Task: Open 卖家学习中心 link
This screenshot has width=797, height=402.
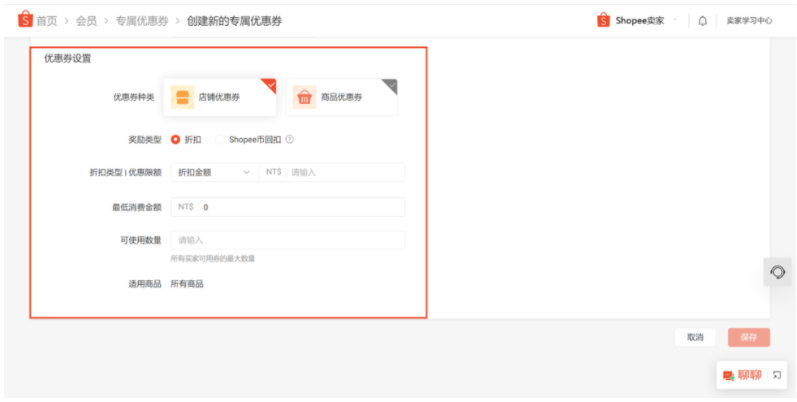Action: (749, 21)
